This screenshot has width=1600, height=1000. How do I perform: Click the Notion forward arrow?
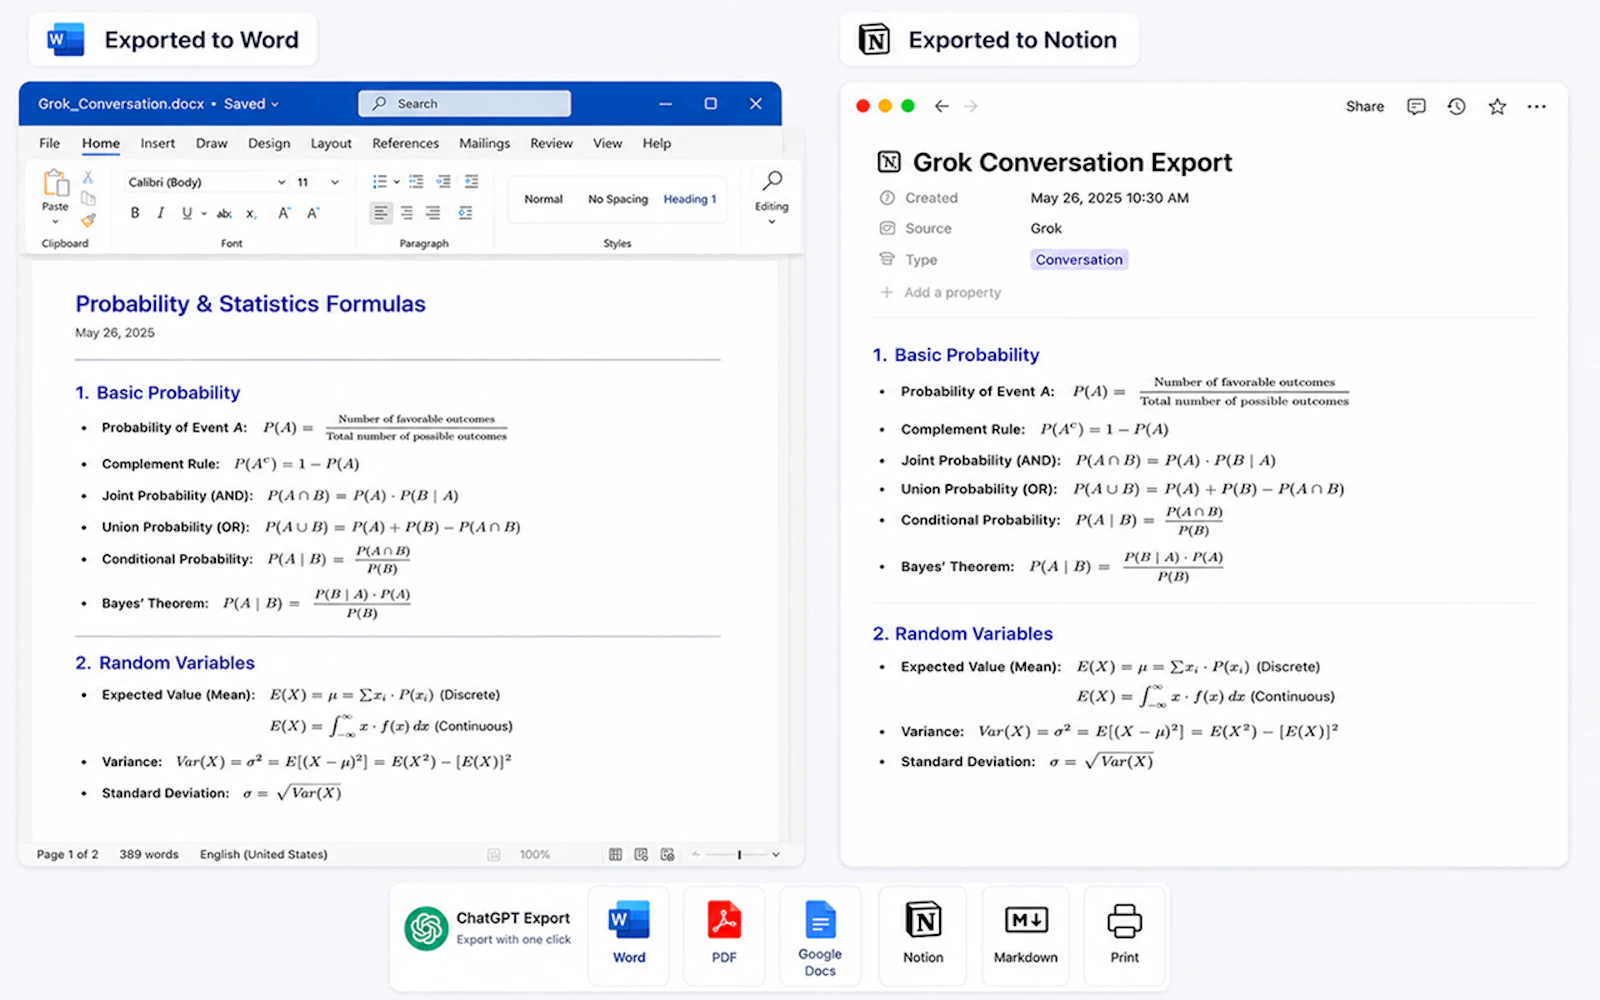[970, 106]
